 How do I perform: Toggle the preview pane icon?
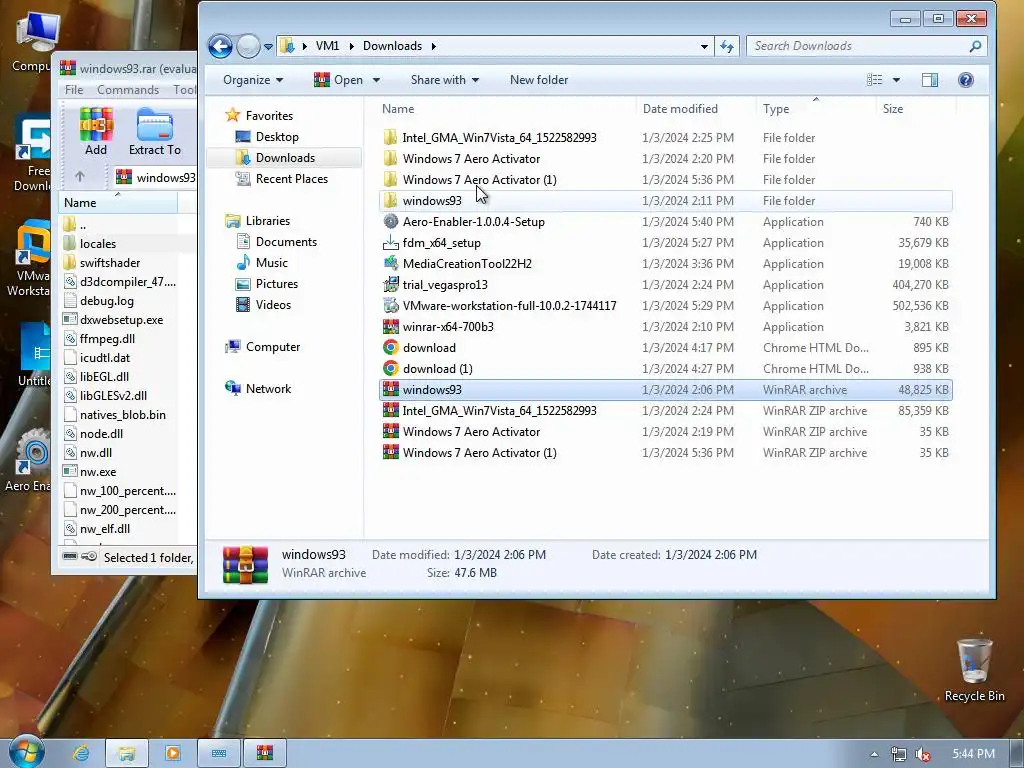point(929,80)
